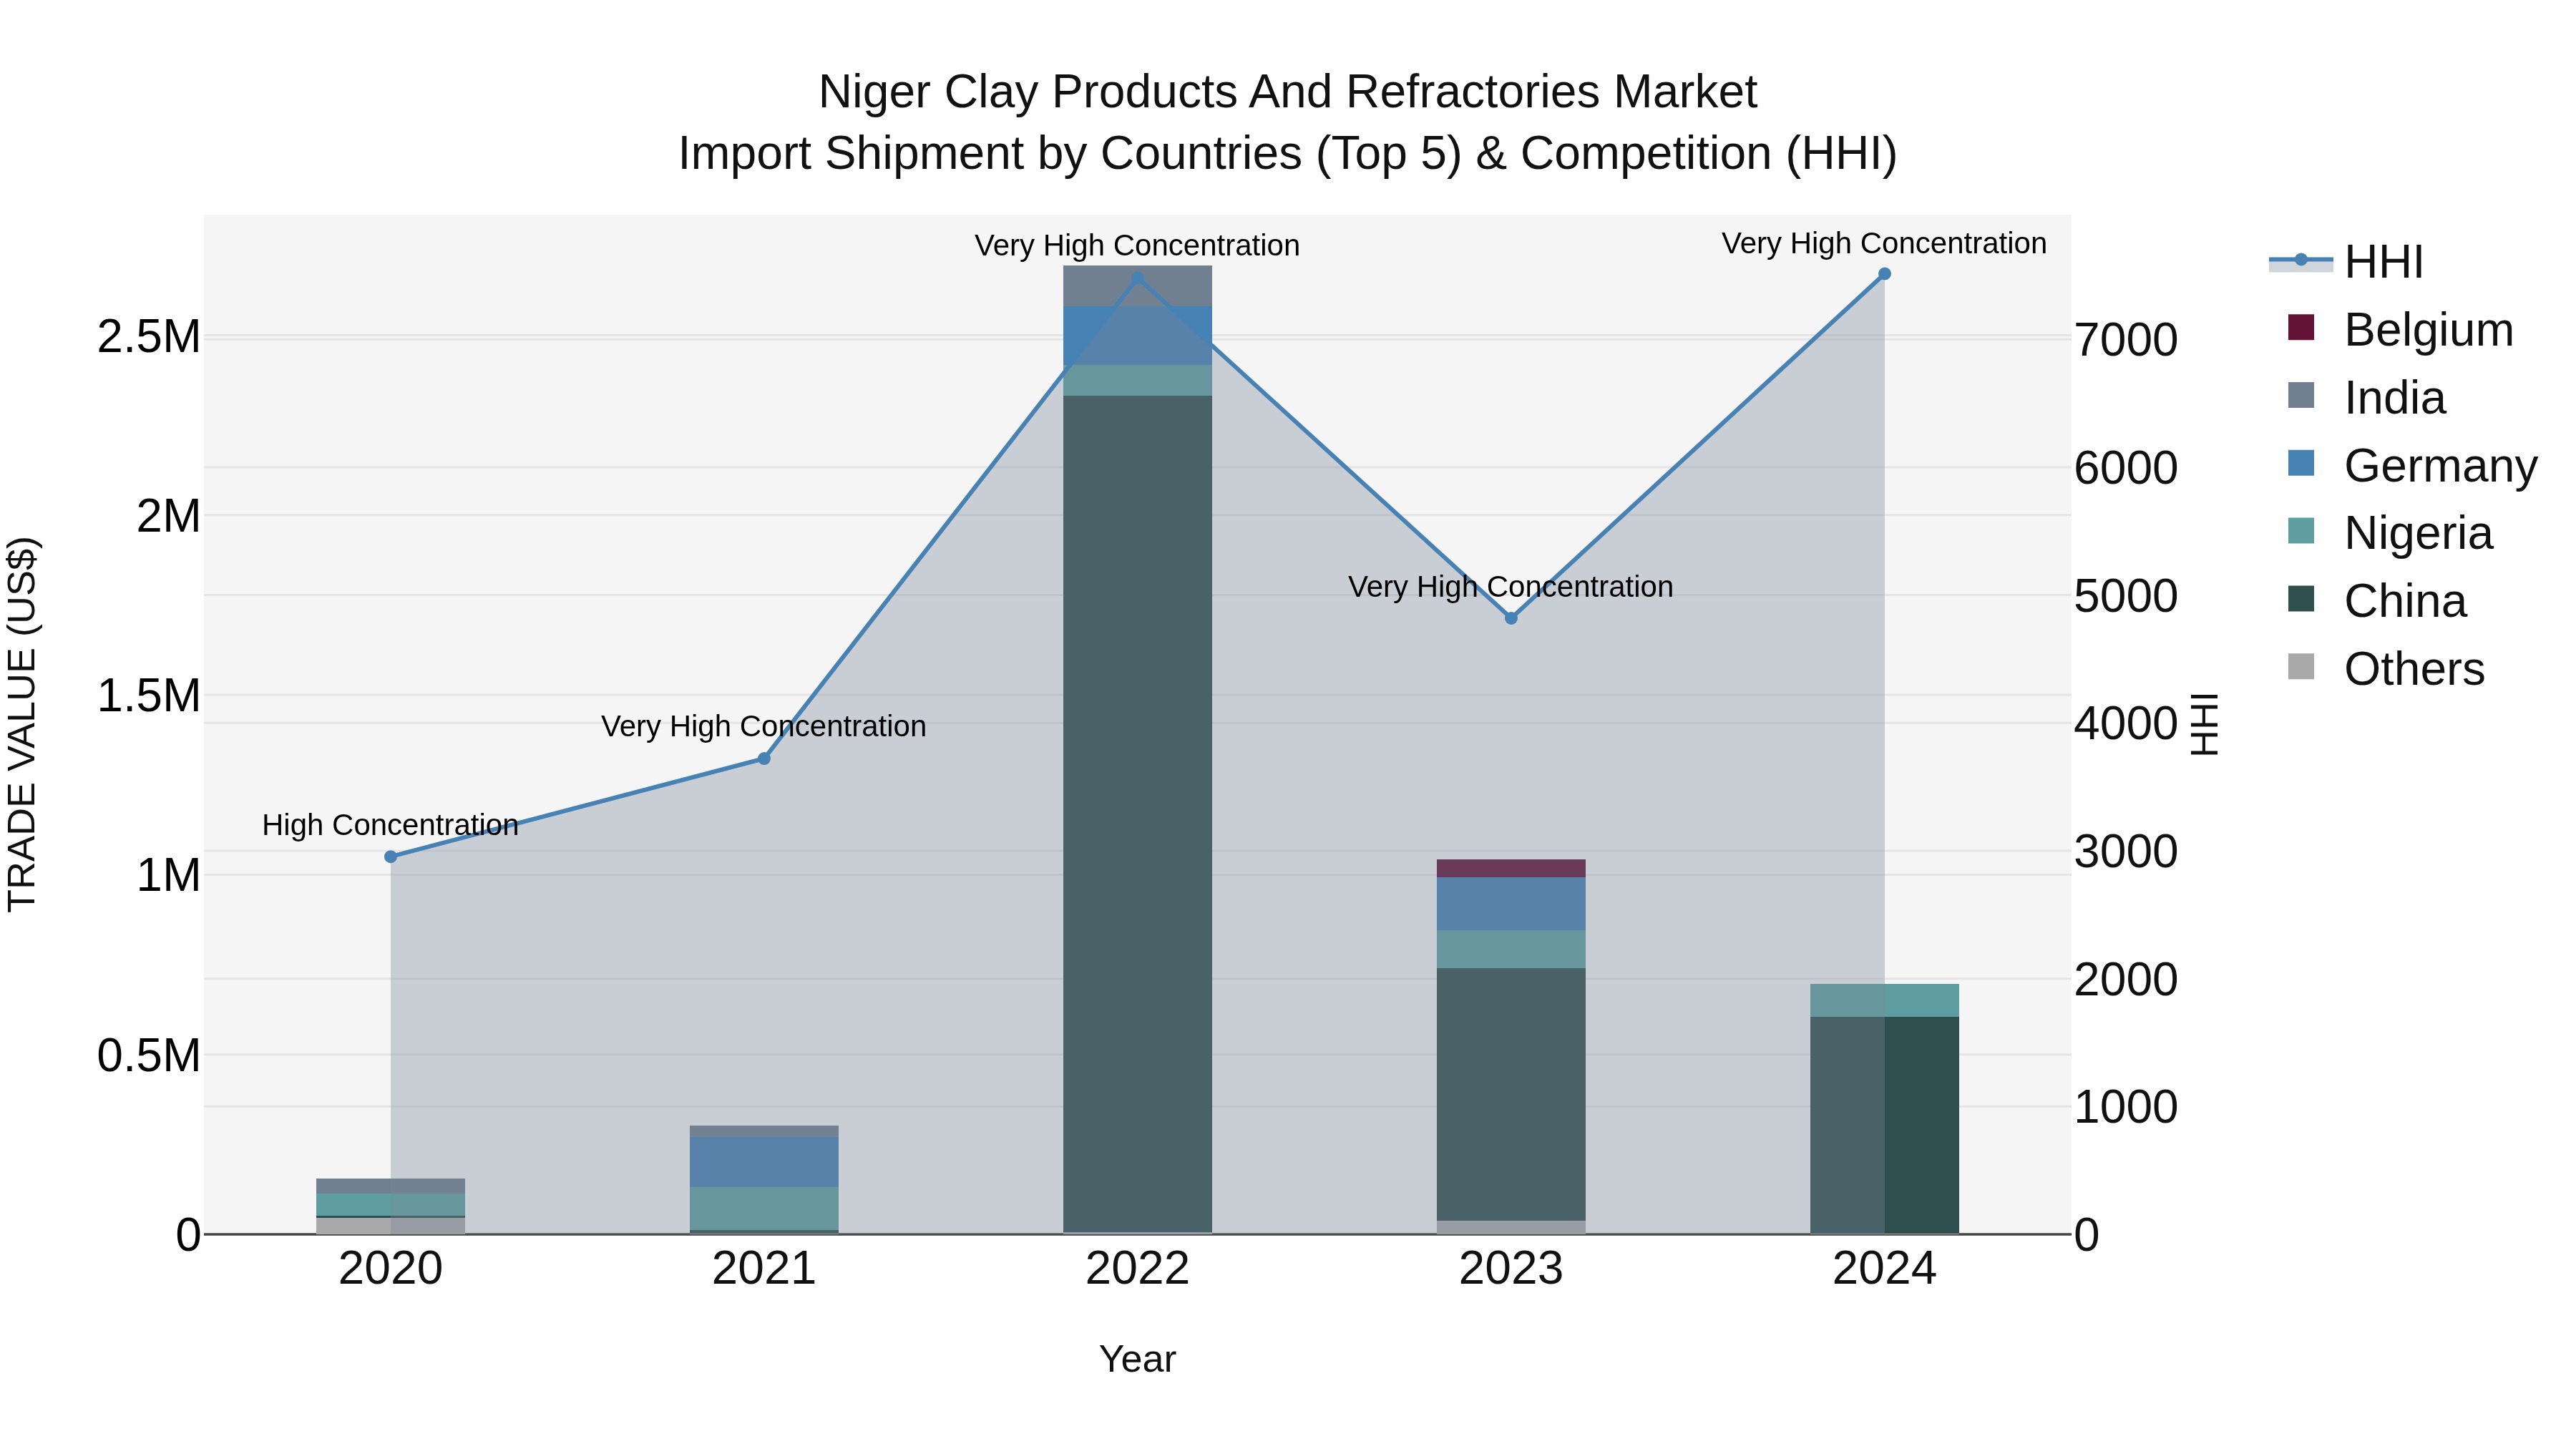Click the '5000' right axis tick label

tap(2126, 596)
